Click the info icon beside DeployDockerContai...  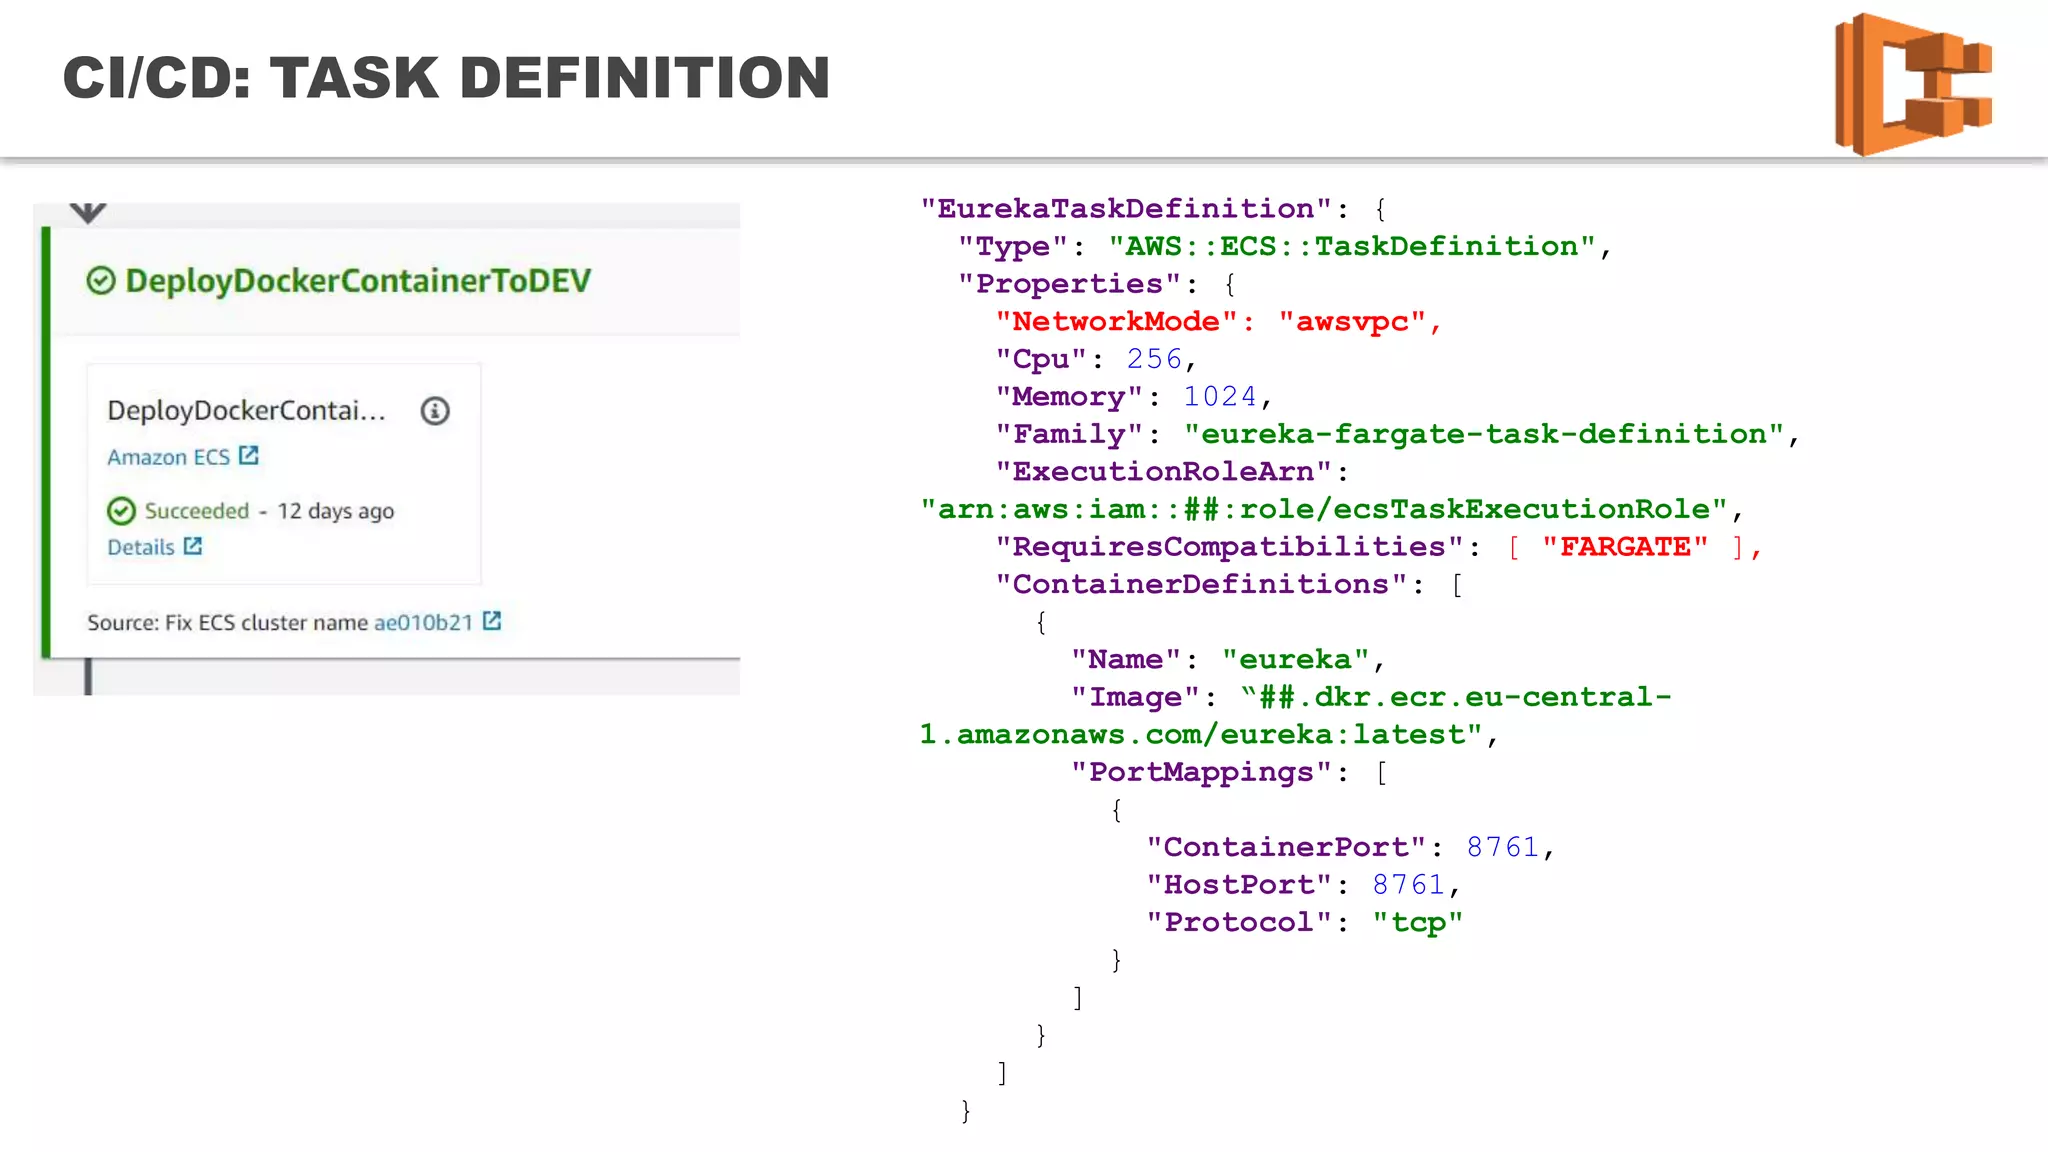435,411
